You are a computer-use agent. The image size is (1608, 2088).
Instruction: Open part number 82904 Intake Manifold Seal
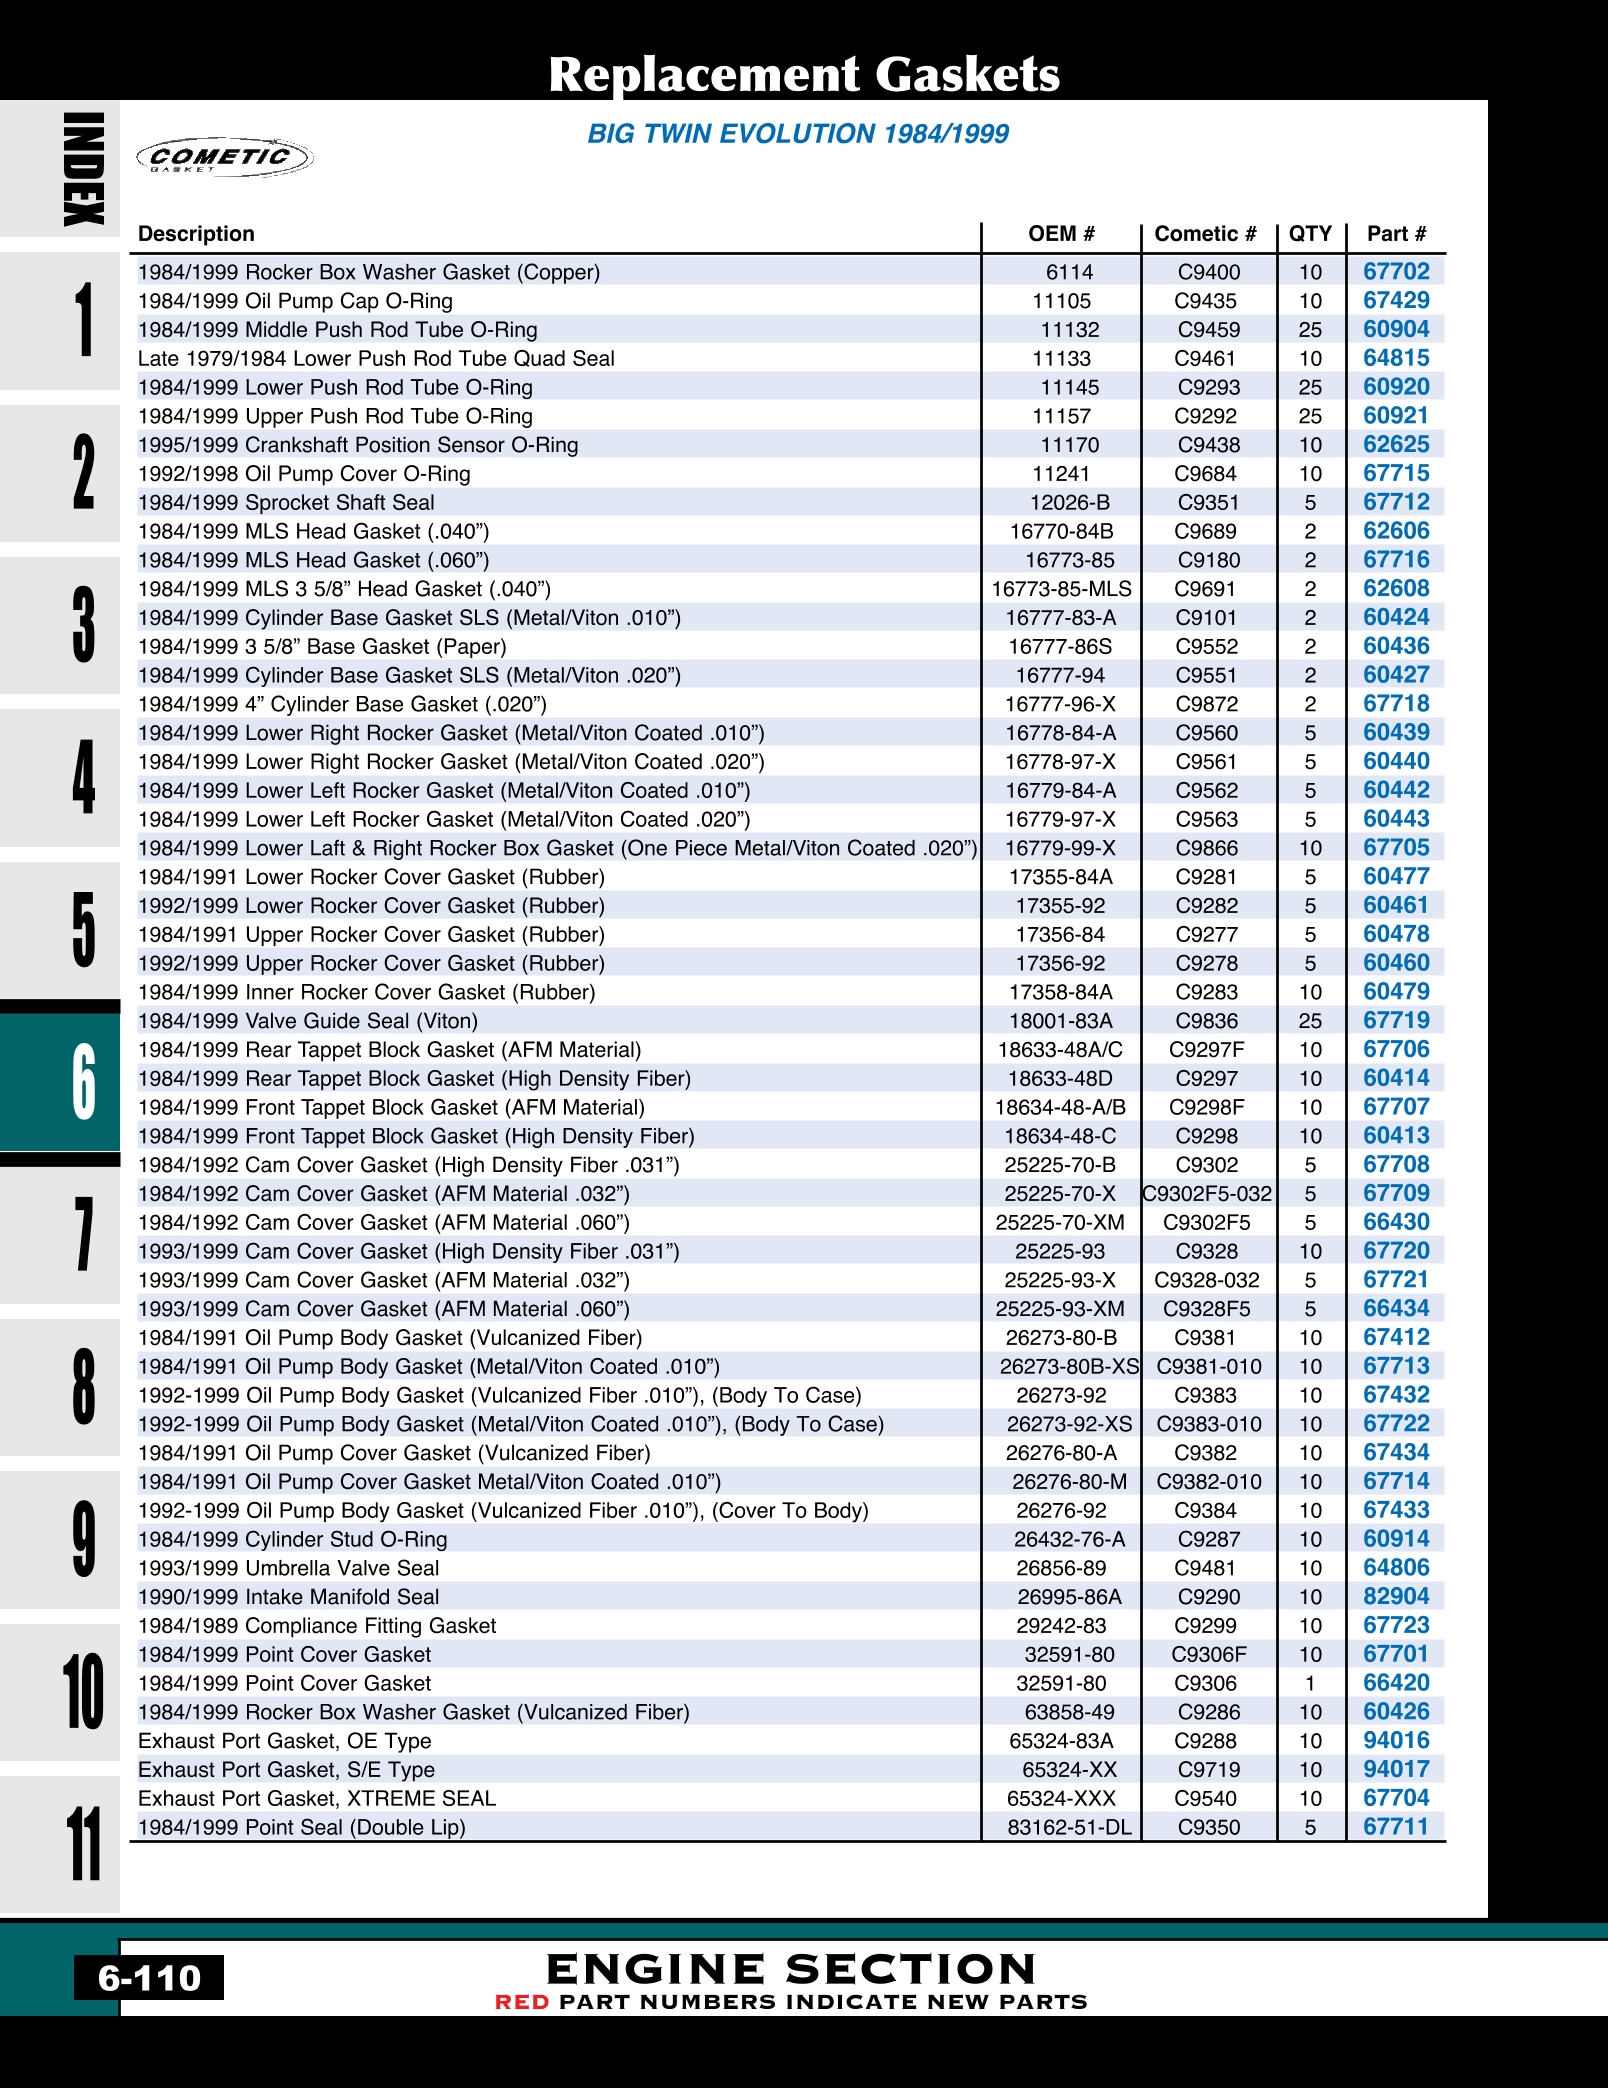(x=1396, y=1597)
